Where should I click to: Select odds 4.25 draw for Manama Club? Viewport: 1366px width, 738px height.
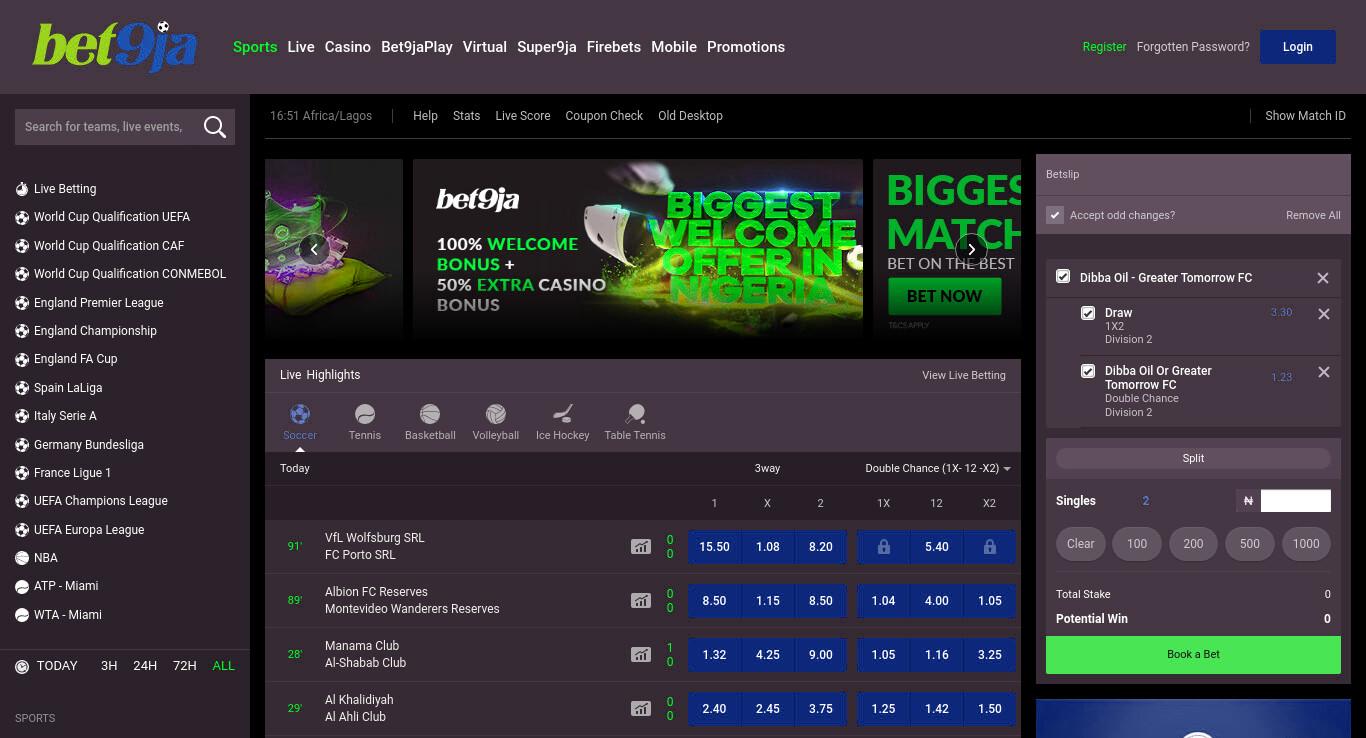(x=768, y=655)
